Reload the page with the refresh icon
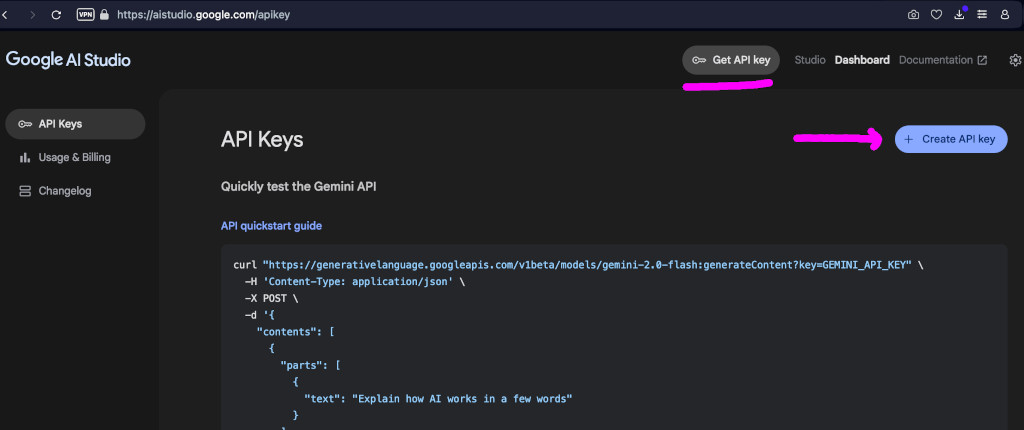The width and height of the screenshot is (1024, 430). (56, 14)
